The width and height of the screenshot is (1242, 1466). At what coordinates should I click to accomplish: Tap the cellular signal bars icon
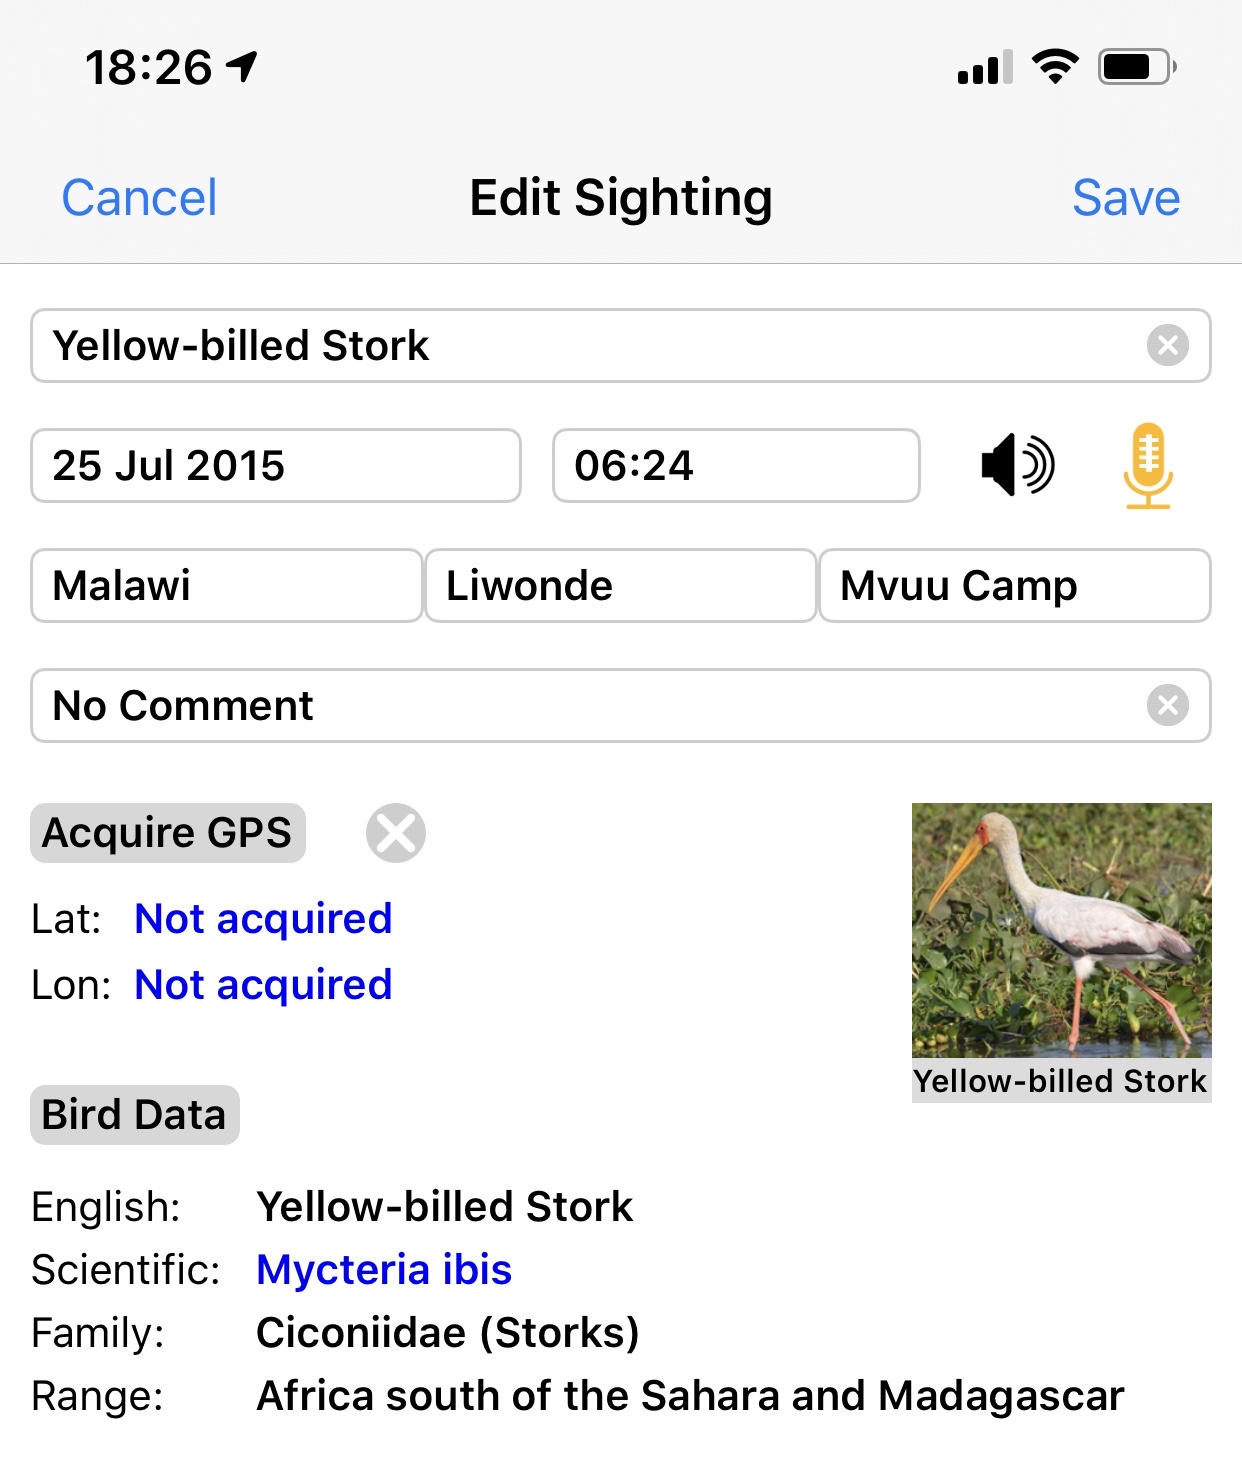coord(984,68)
